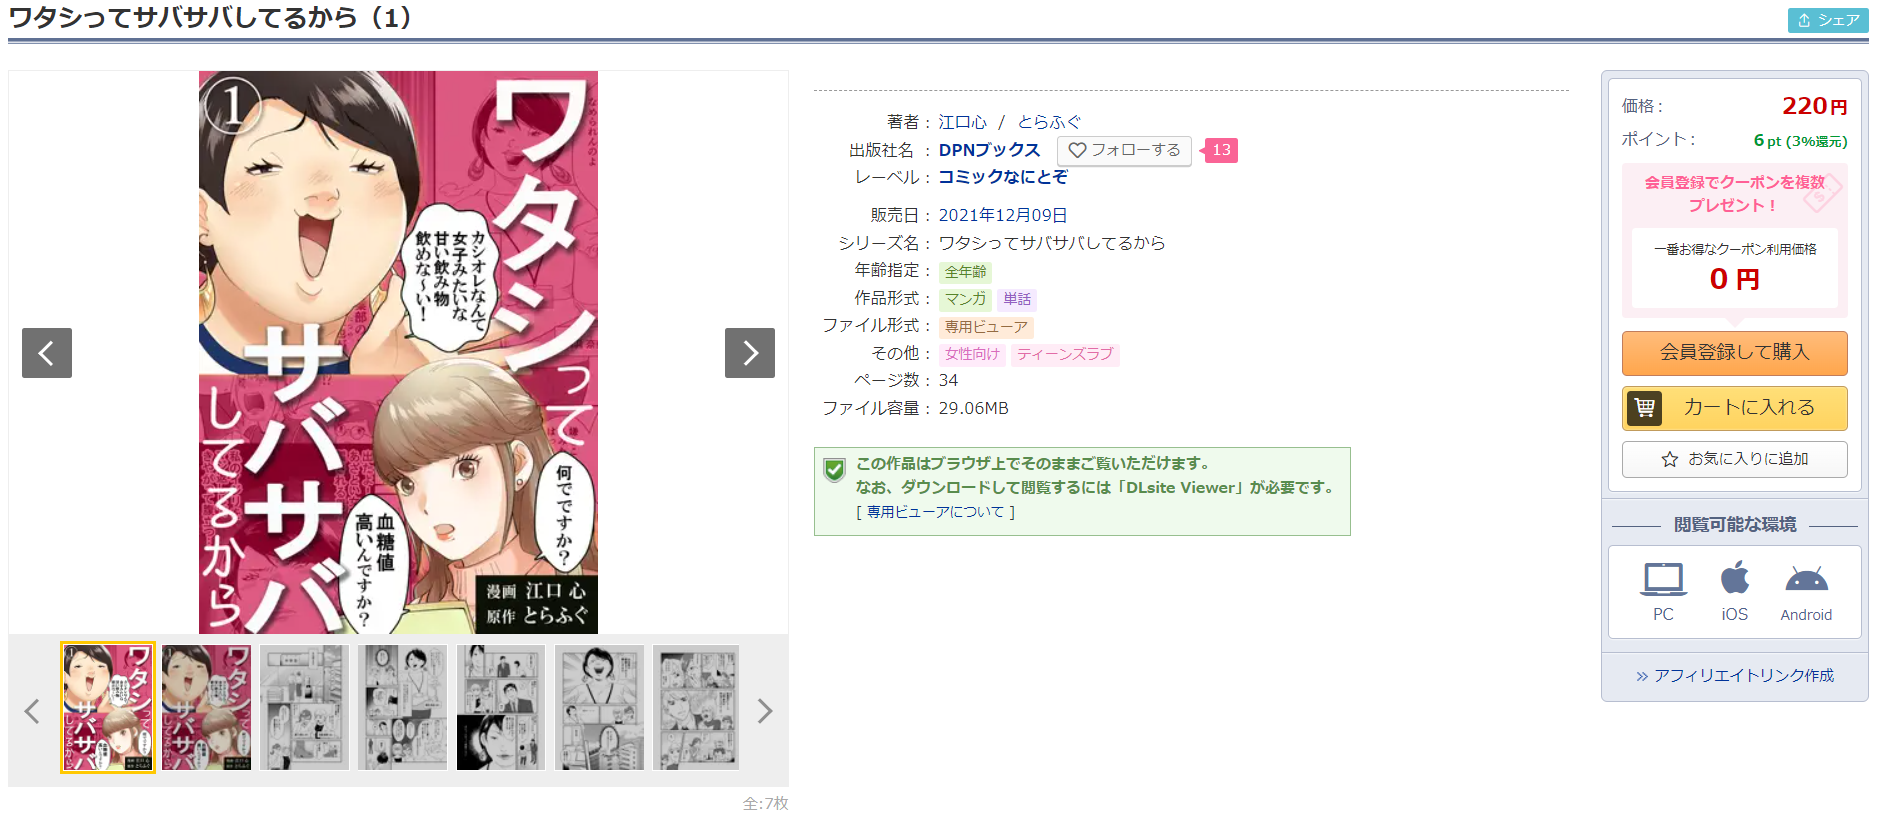This screenshot has width=1881, height=818.
Task: Select the マンガ format tag
Action: [x=965, y=299]
